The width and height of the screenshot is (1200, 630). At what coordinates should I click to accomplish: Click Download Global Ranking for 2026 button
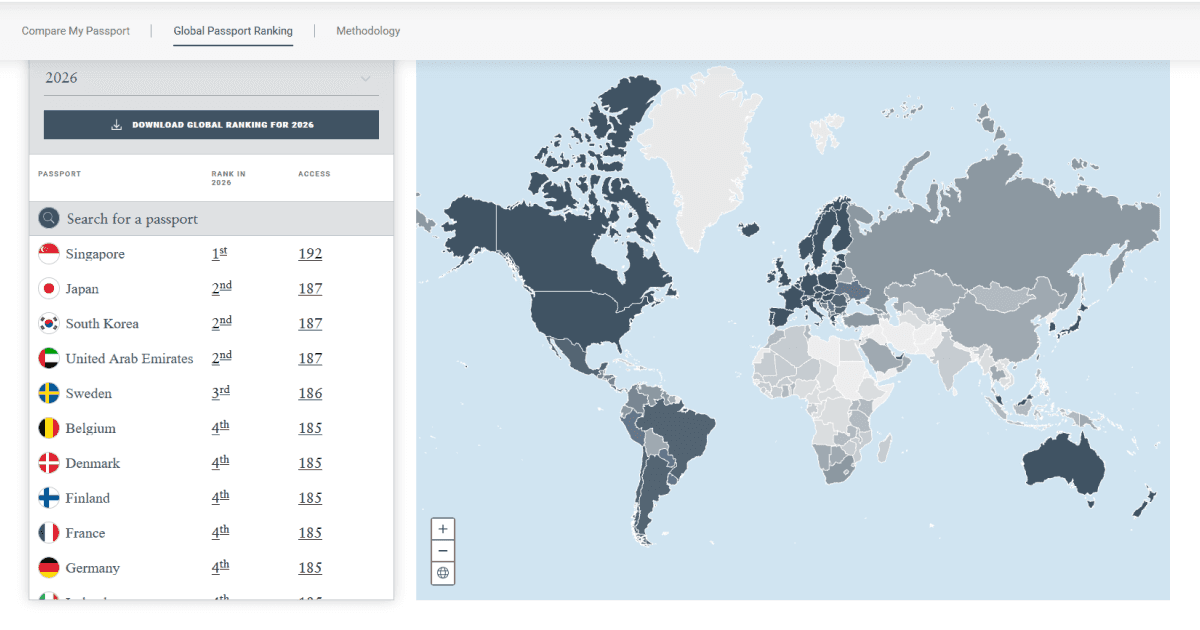coord(210,124)
